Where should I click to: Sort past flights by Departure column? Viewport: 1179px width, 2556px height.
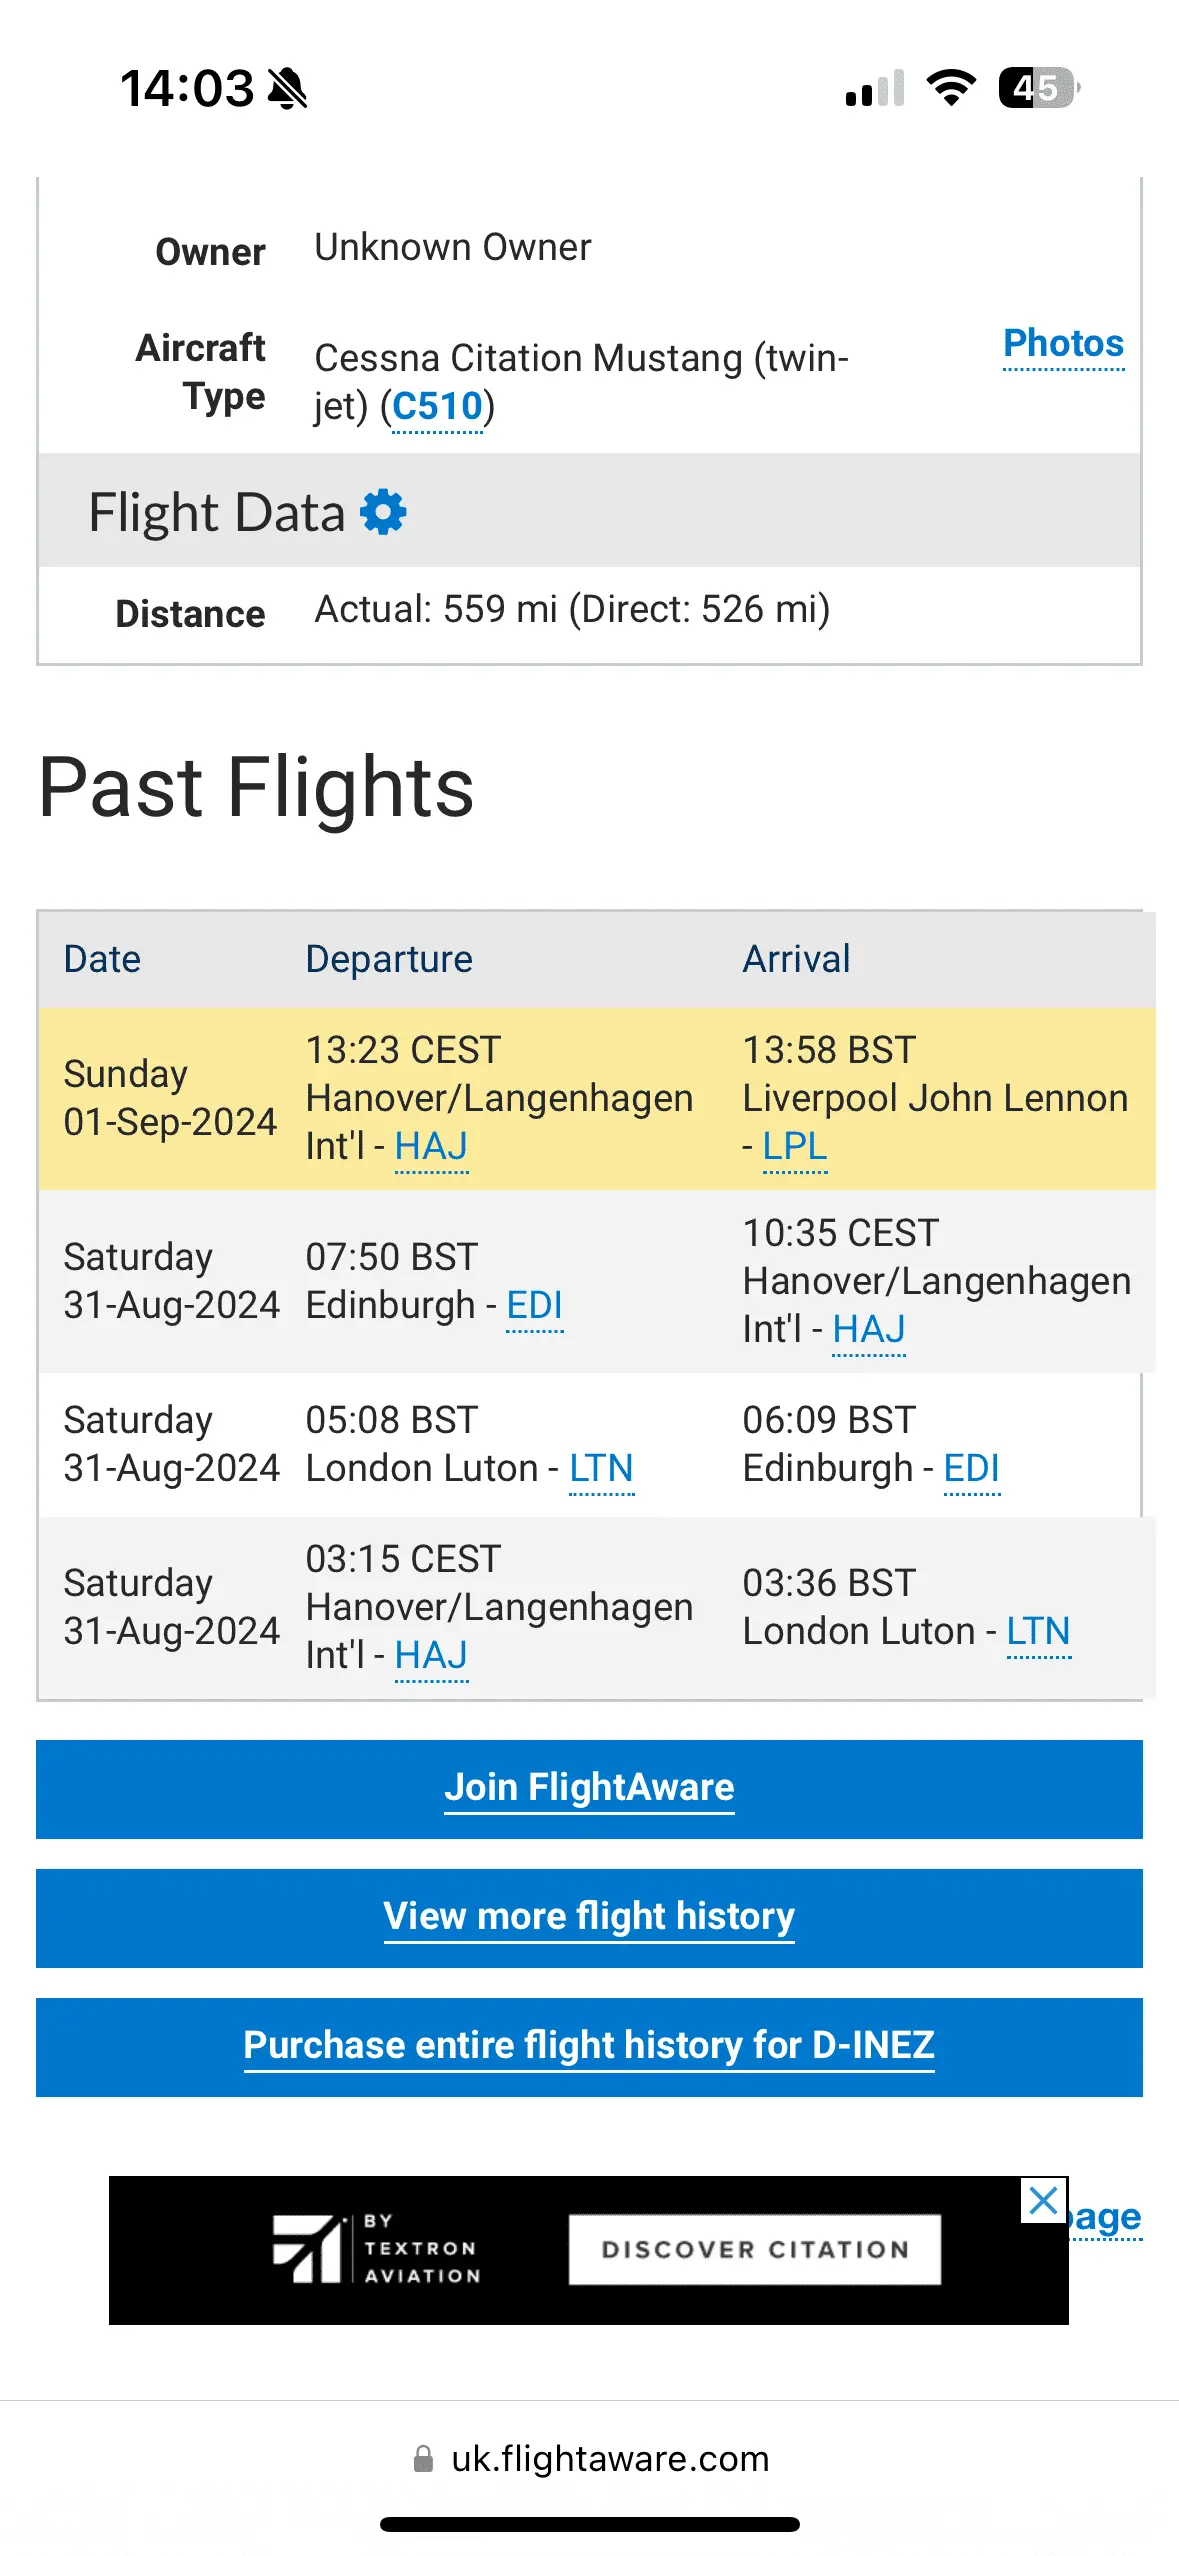(x=389, y=959)
